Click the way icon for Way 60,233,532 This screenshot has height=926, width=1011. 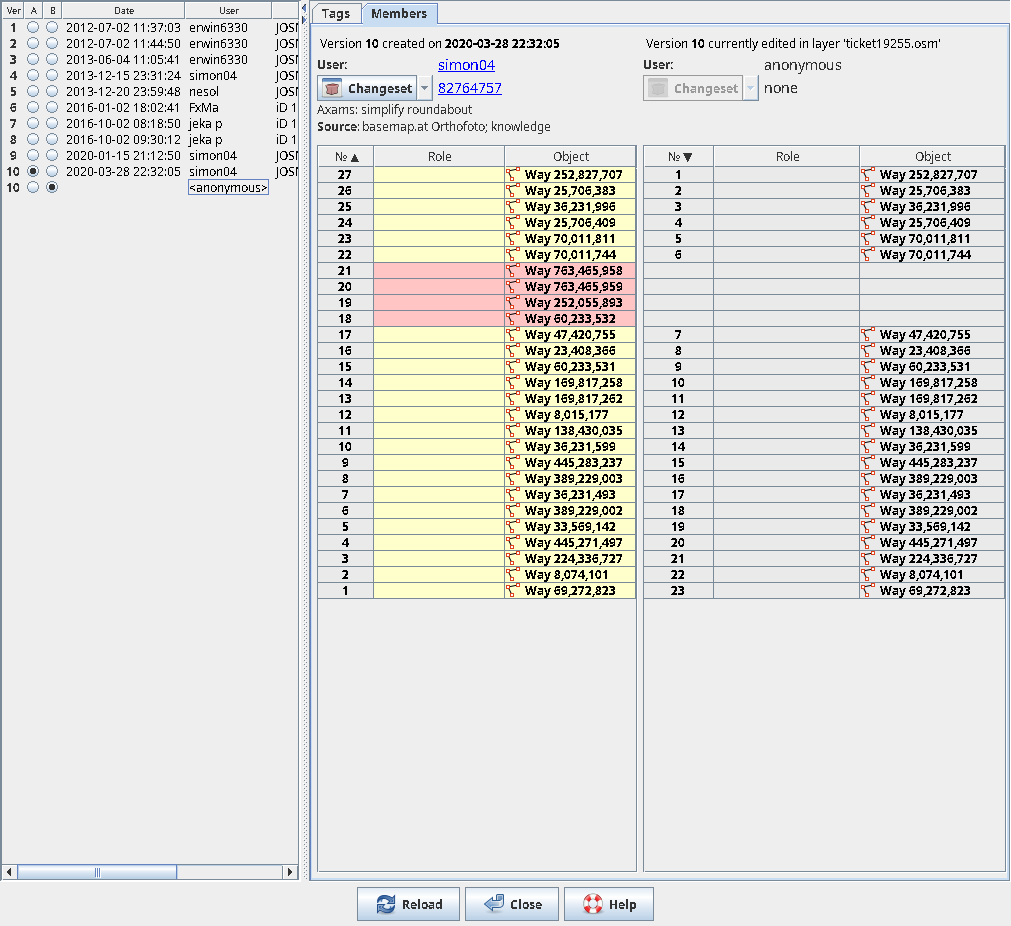(513, 319)
